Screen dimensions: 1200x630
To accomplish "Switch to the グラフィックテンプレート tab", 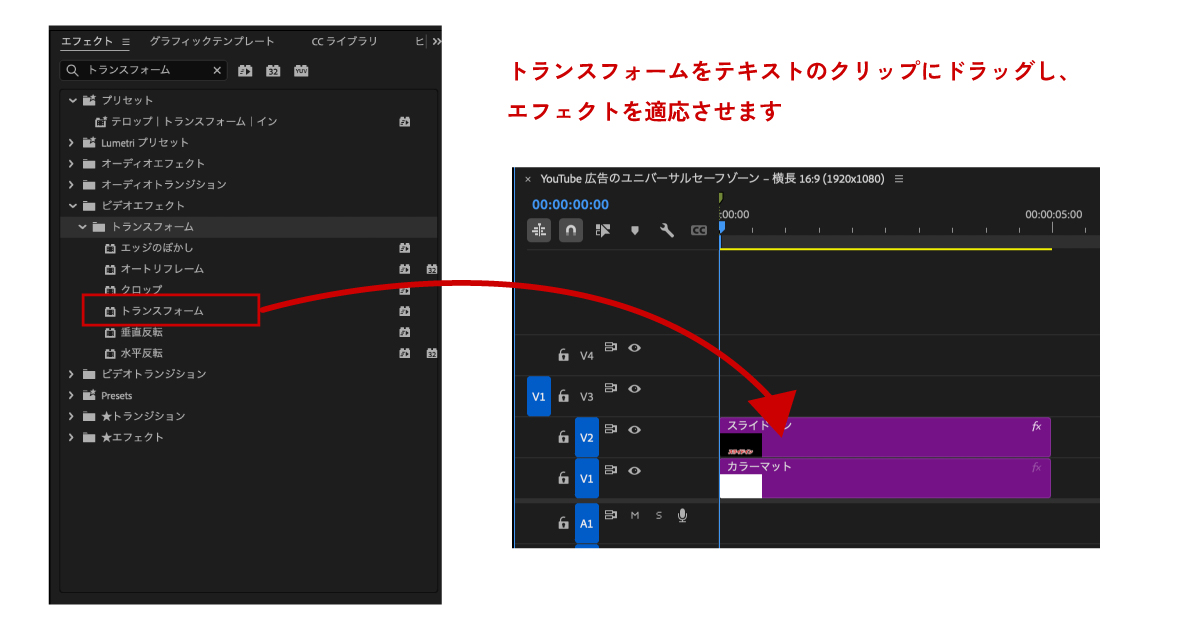I will 212,41.
